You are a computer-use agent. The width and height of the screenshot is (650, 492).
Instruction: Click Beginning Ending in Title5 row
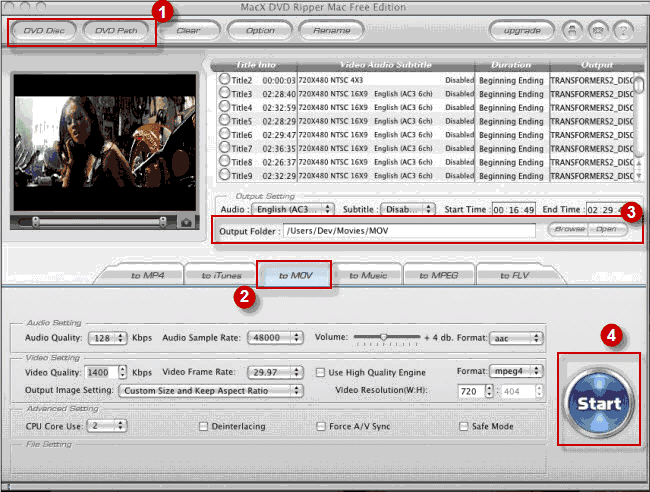[x=511, y=121]
